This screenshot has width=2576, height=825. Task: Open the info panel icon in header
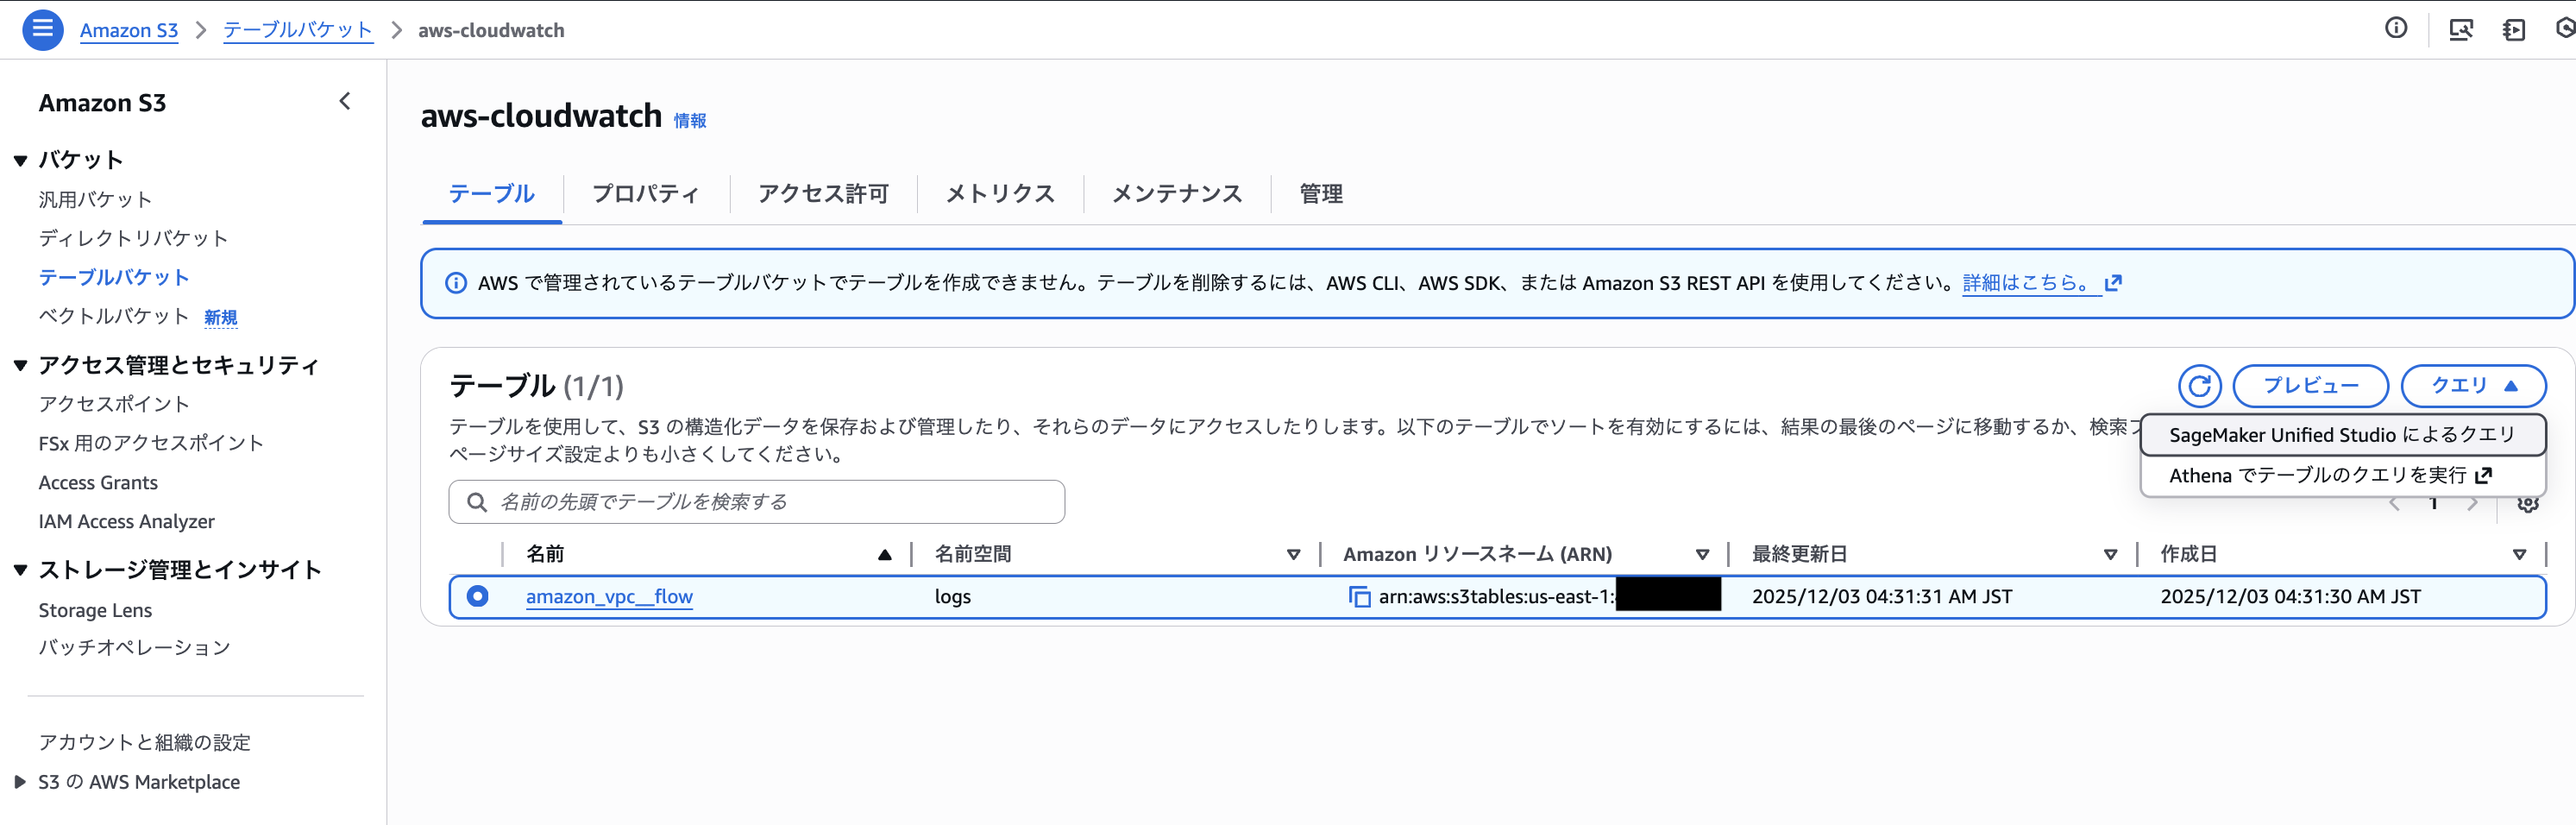click(2396, 29)
